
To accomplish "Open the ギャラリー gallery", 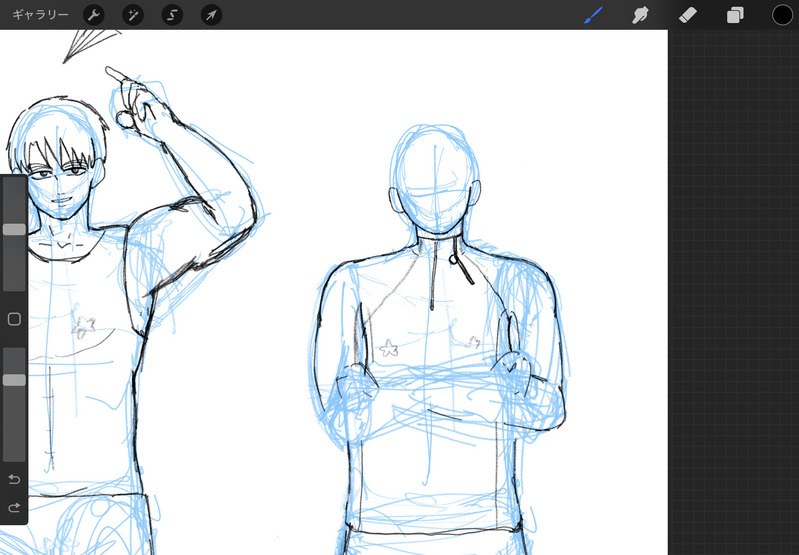I will coord(40,15).
